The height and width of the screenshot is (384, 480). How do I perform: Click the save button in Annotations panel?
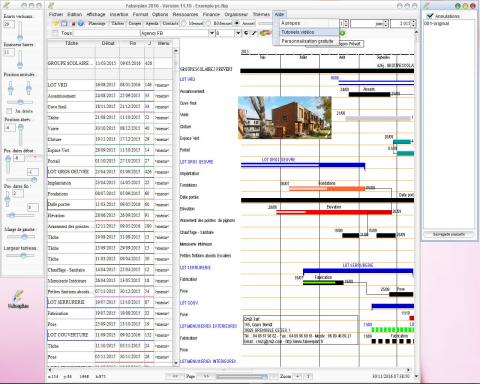pyautogui.click(x=449, y=234)
